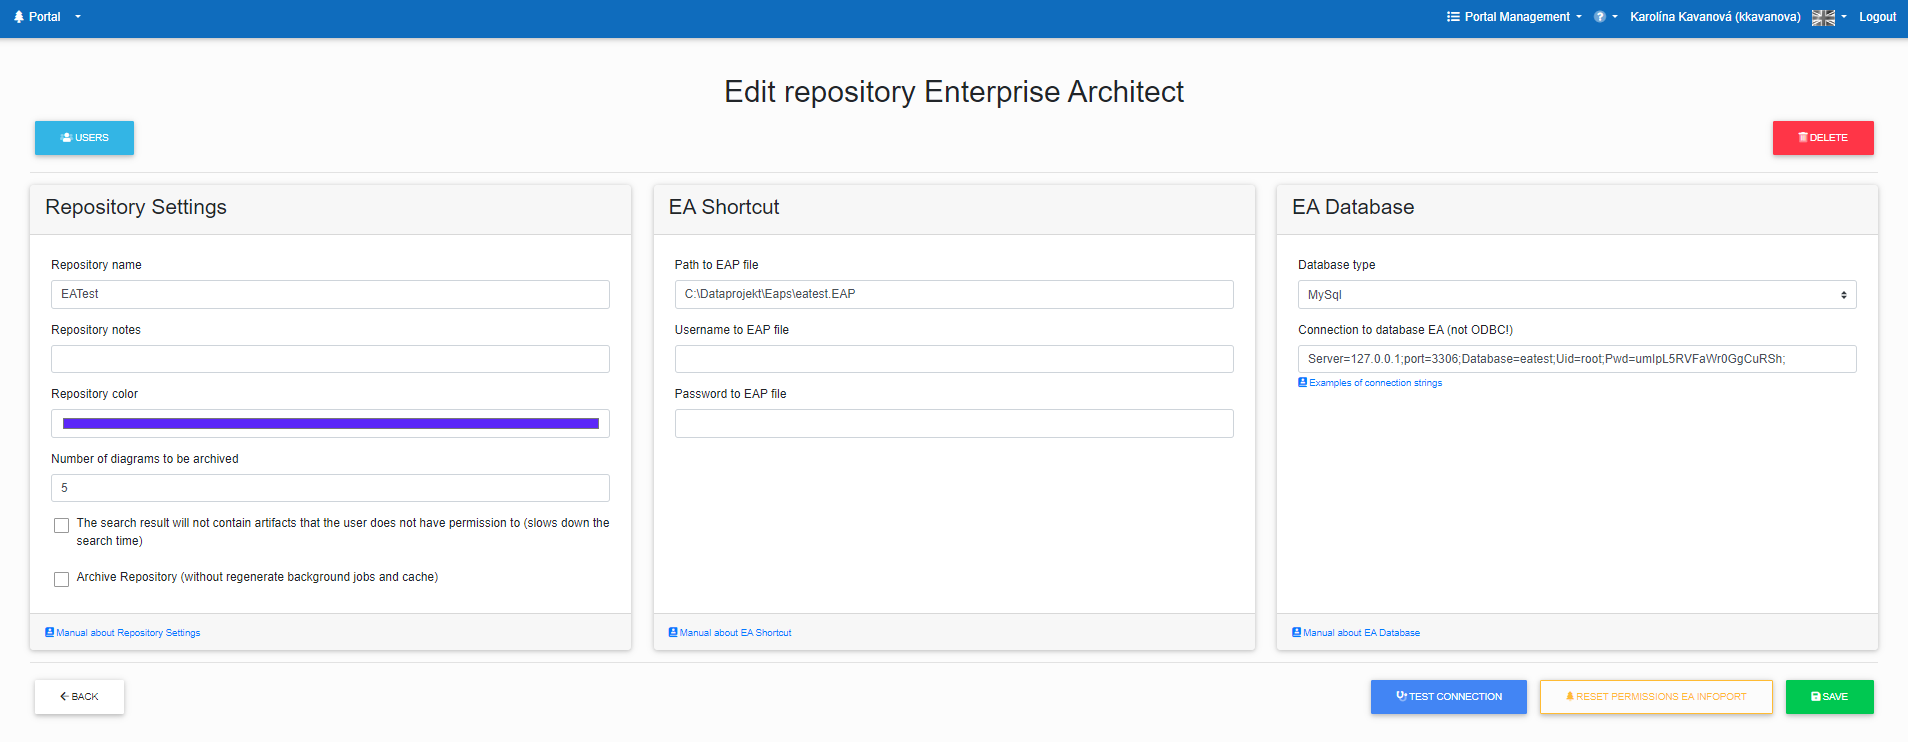Image resolution: width=1908 pixels, height=742 pixels.
Task: Delete the repository with the red button
Action: (1823, 138)
